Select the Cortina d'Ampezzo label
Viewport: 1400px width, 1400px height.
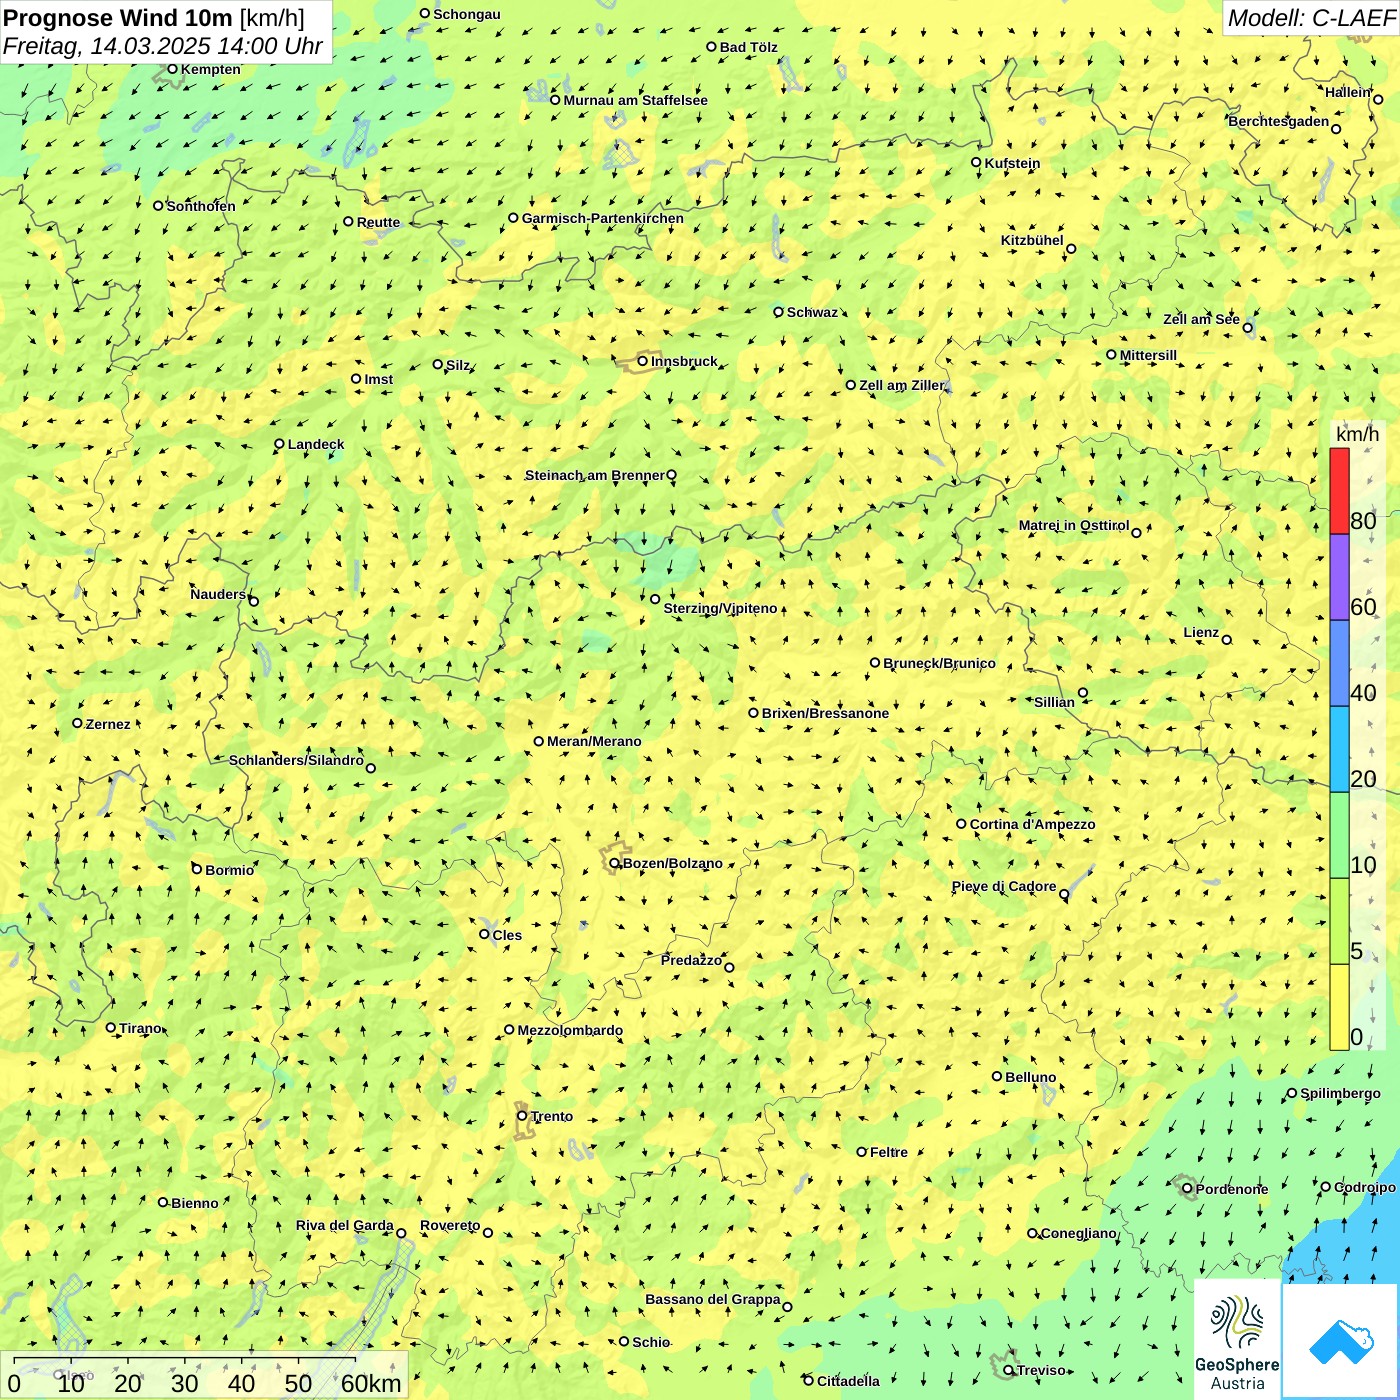point(1032,824)
